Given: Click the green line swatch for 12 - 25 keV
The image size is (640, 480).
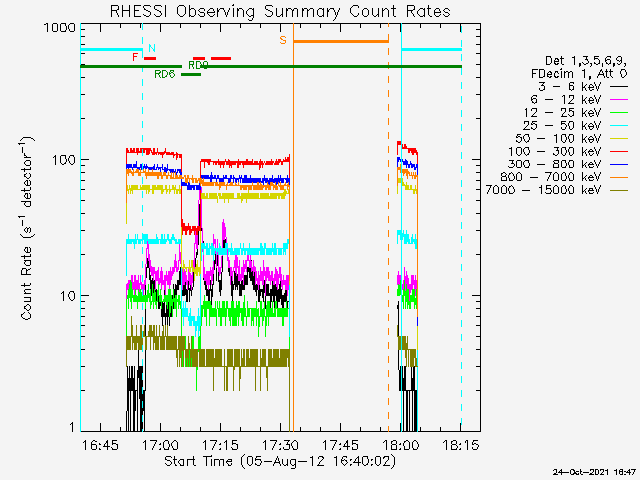Looking at the screenshot, I should point(619,112).
